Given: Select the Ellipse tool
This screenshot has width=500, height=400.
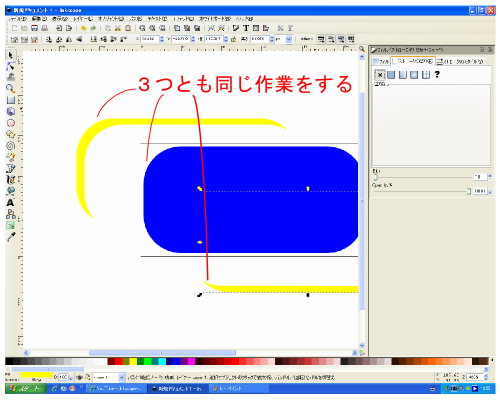Looking at the screenshot, I should pos(11,123).
